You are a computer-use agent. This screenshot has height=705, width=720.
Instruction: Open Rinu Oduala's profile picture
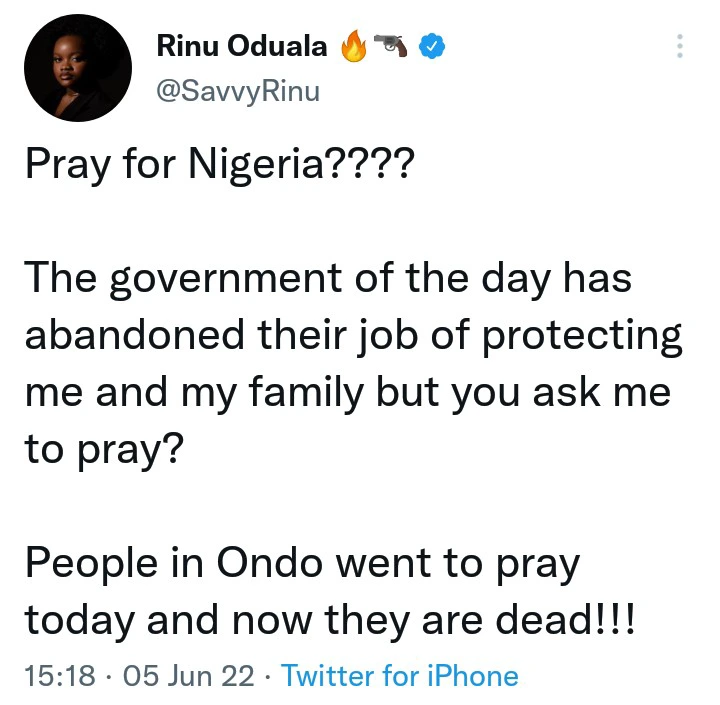tap(78, 68)
